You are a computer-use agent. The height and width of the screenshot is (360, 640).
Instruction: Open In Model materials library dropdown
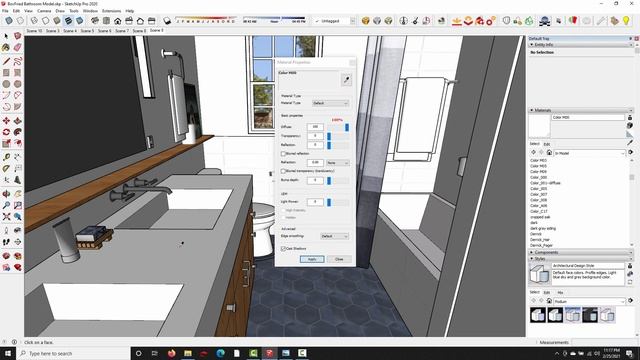click(589, 153)
